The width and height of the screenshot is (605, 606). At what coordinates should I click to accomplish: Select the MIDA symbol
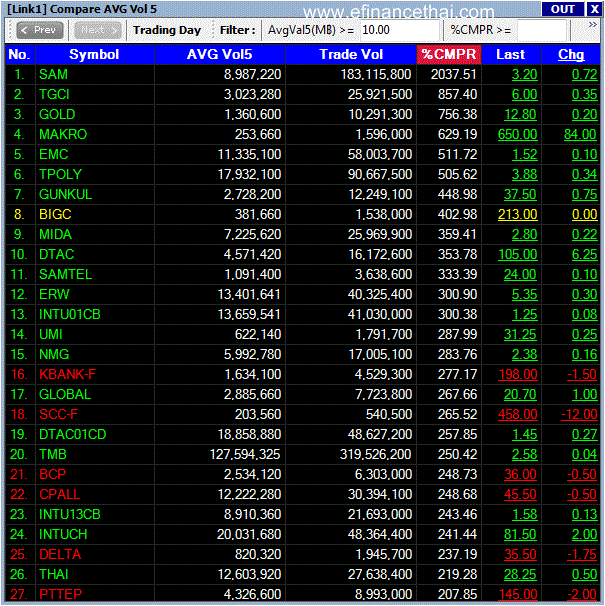coord(55,235)
